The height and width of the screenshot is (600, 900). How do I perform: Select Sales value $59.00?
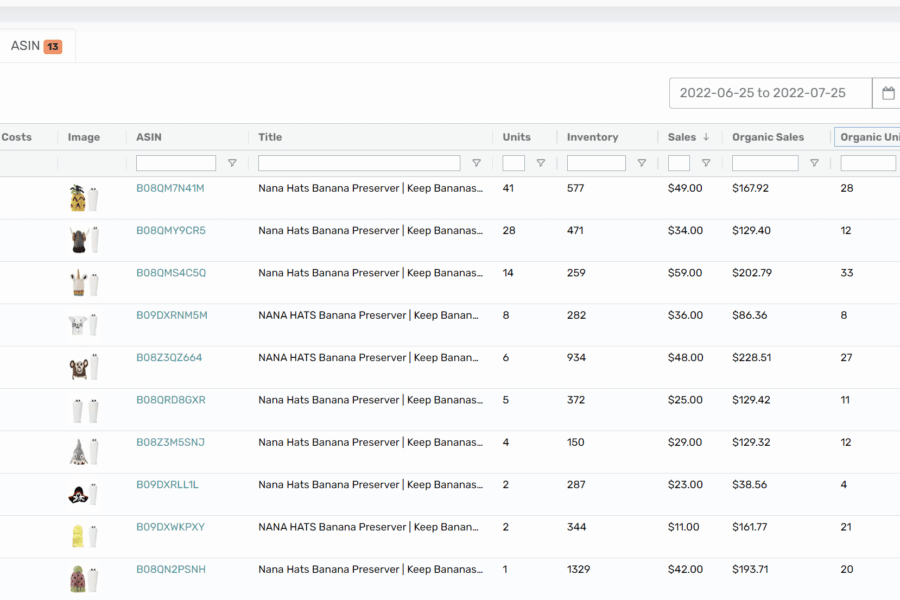pos(685,273)
